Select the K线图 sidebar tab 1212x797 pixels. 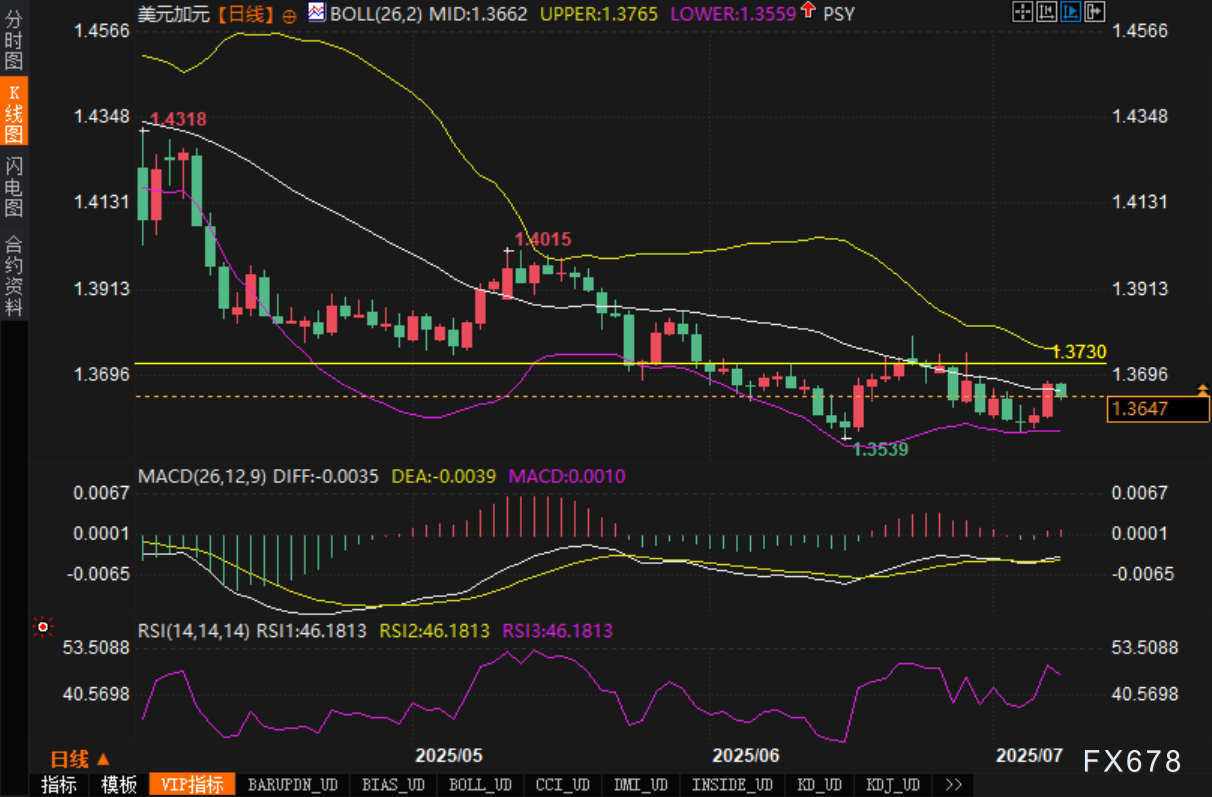[14, 112]
